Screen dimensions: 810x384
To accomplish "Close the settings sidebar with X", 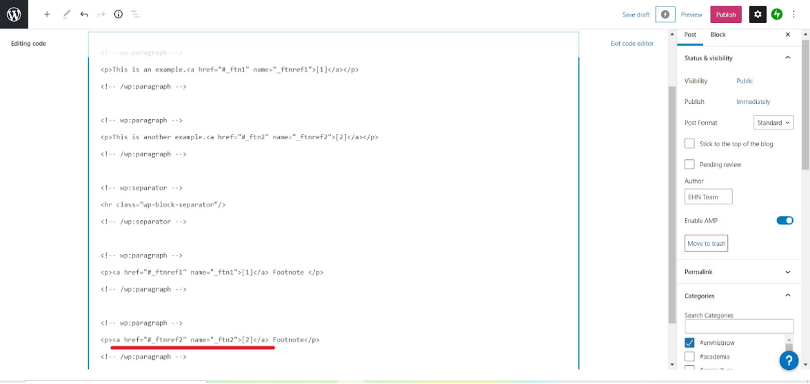I will [788, 35].
